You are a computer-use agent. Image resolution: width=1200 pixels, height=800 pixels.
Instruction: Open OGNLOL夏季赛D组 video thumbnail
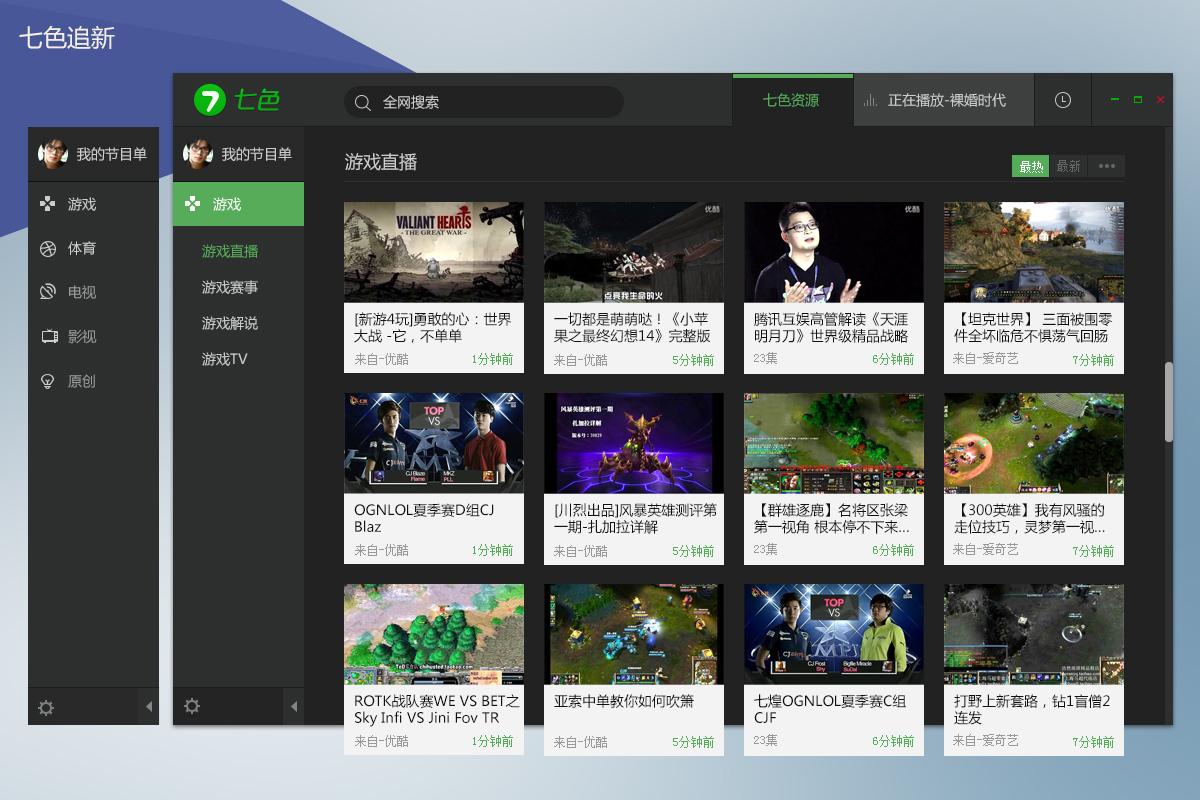[434, 443]
